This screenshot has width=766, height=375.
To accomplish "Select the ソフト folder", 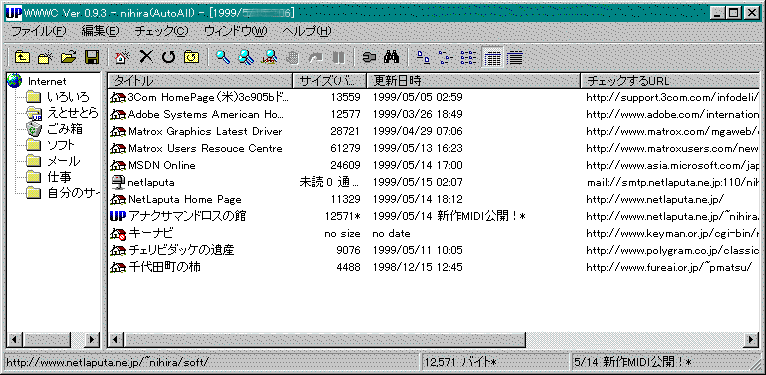I will click(61, 145).
